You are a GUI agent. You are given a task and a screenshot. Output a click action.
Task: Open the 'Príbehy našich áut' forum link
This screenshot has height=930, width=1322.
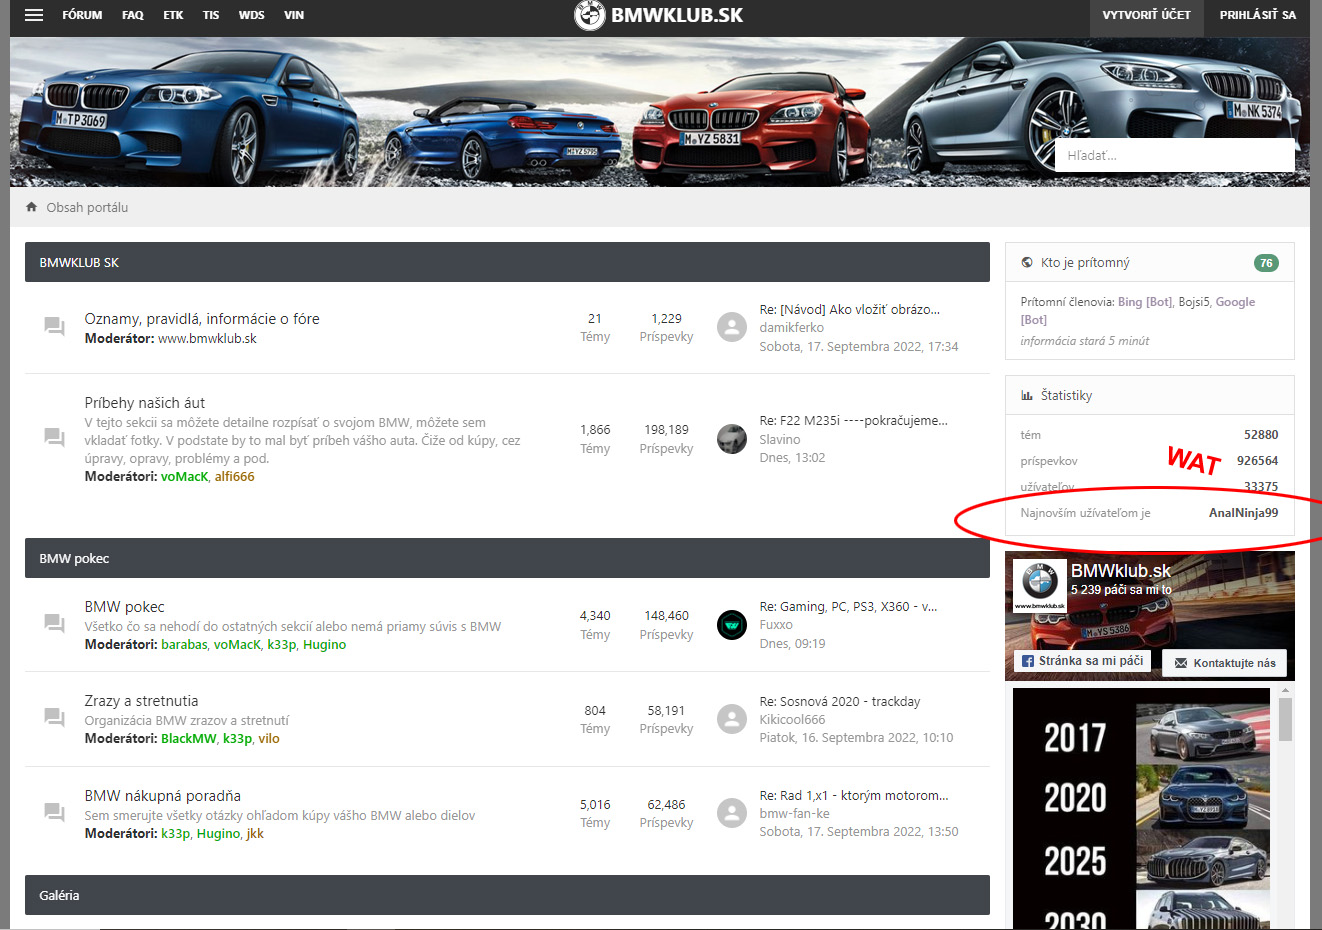pos(145,403)
